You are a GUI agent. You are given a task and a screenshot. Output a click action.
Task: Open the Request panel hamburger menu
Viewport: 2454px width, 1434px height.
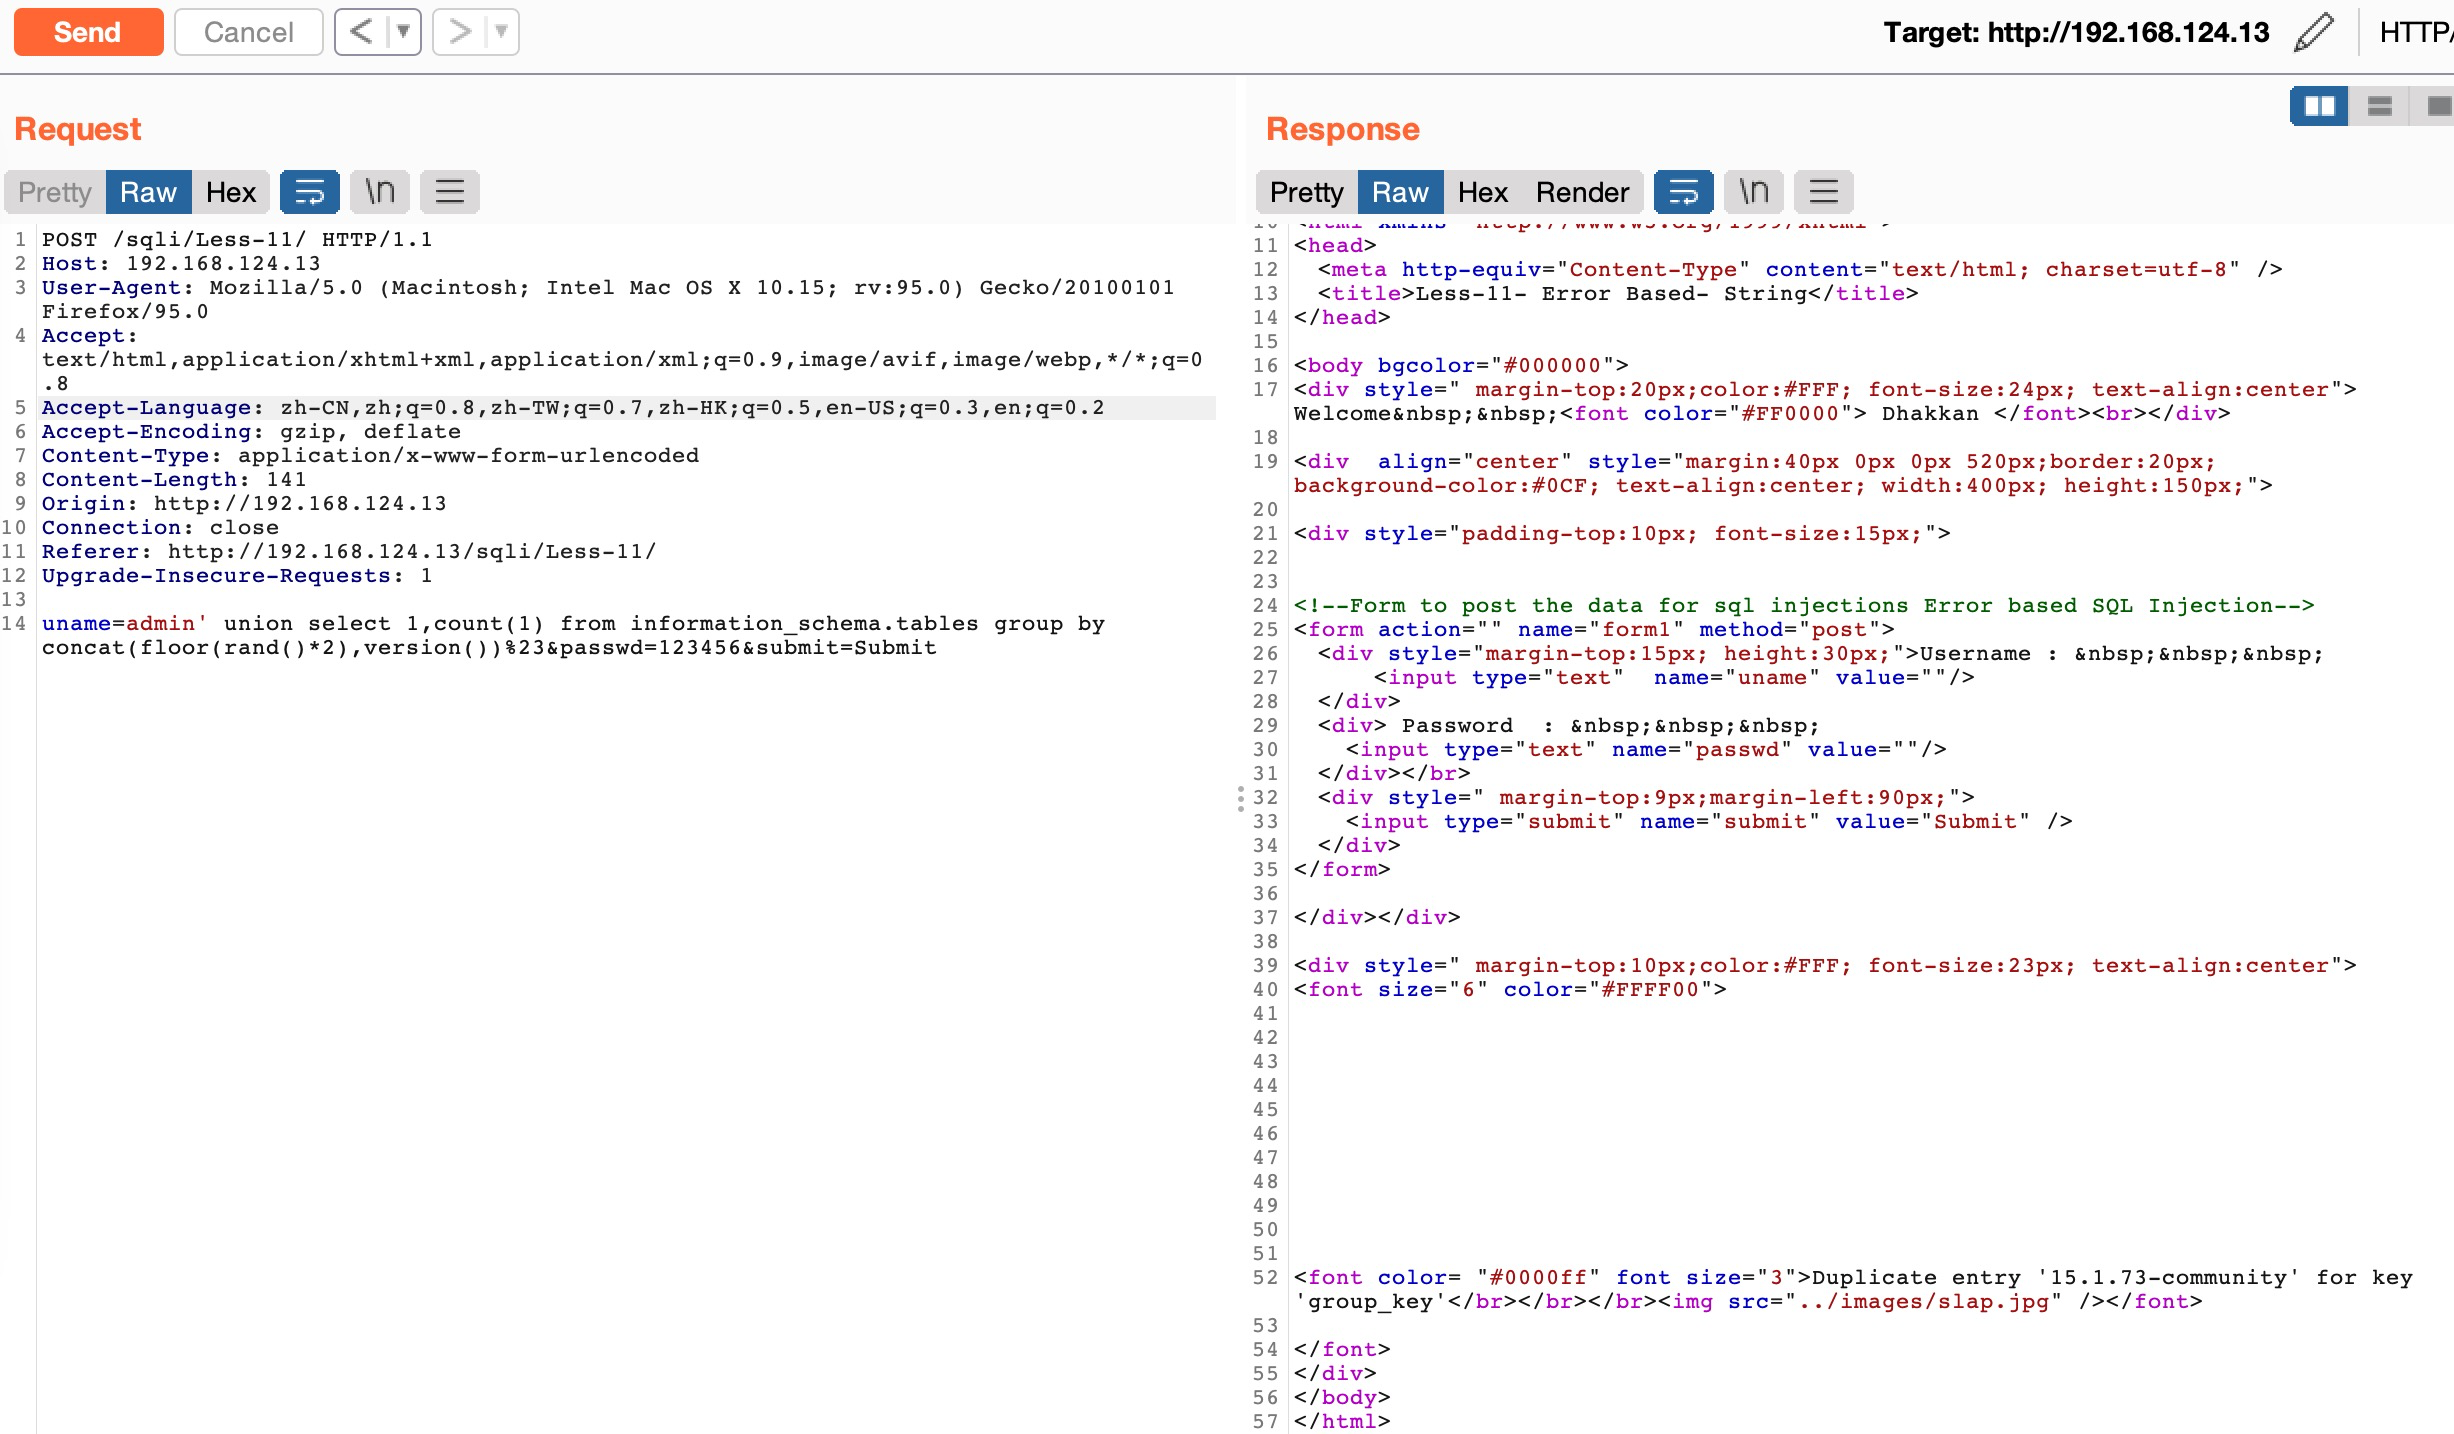point(450,192)
